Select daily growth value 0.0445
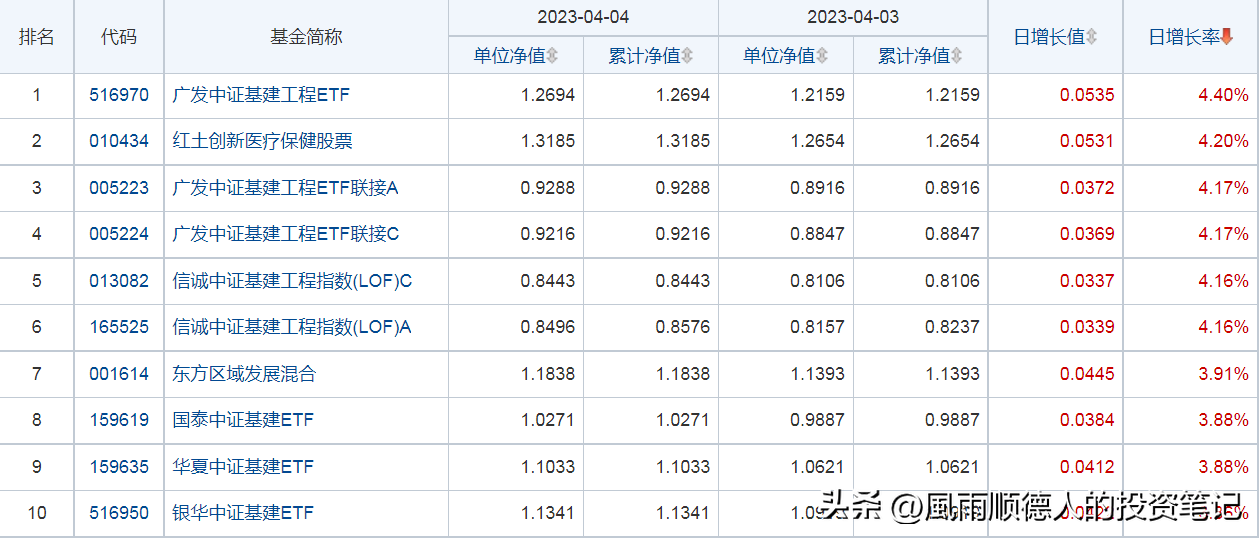The width and height of the screenshot is (1259, 538). point(1087,374)
